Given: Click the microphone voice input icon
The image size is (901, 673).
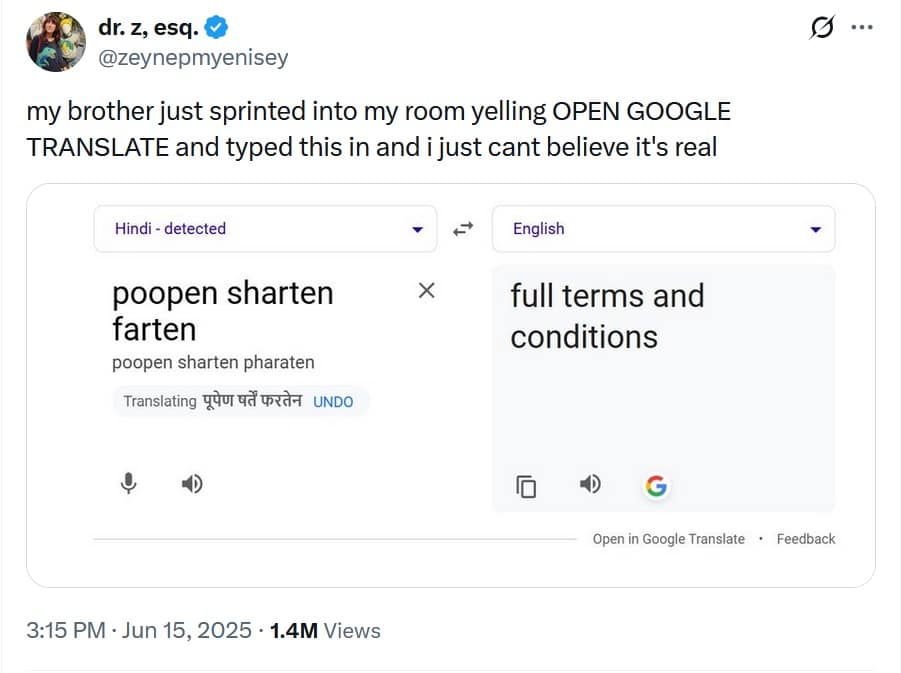Looking at the screenshot, I should click(x=128, y=484).
